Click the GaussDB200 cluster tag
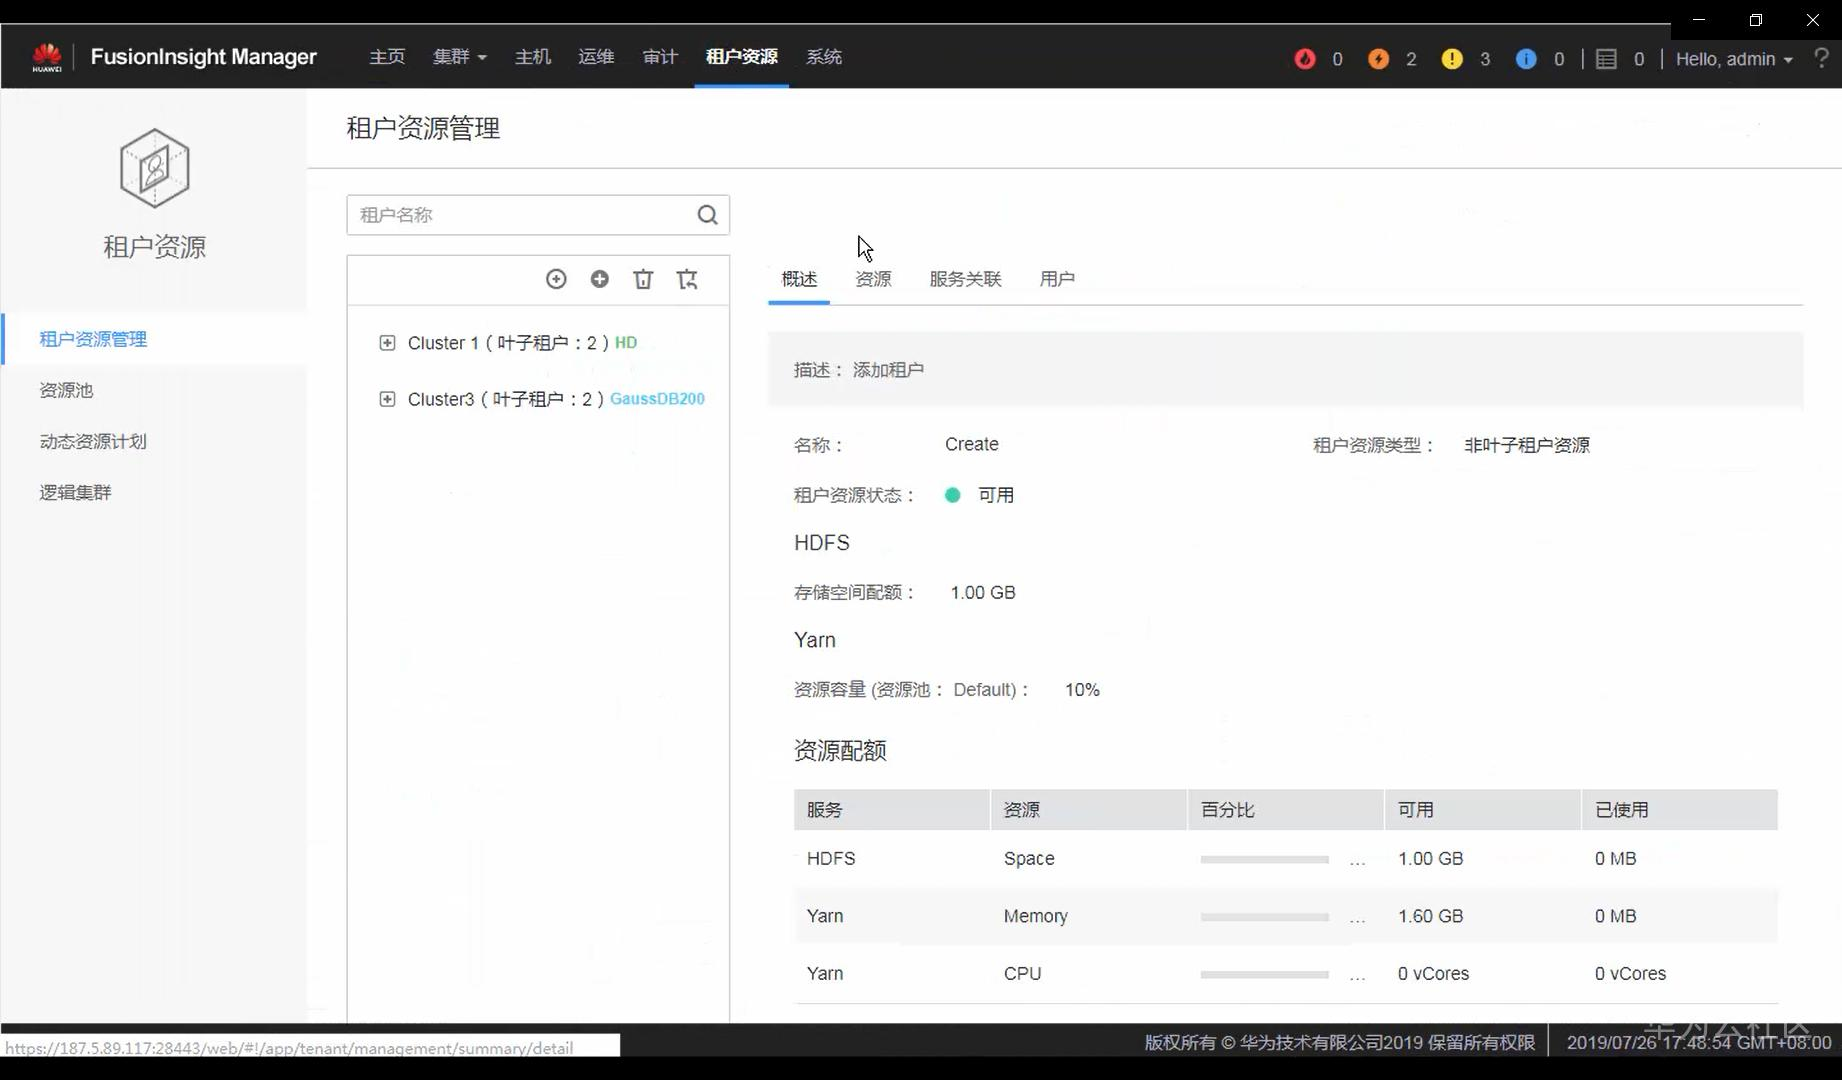 pyautogui.click(x=657, y=399)
